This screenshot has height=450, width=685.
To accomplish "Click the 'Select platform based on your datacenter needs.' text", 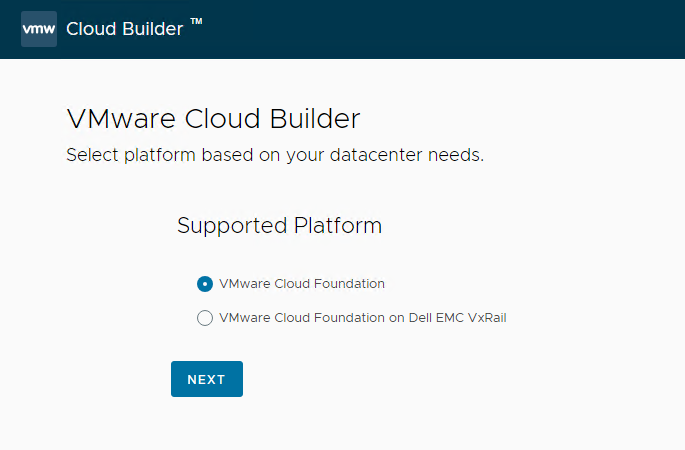I will tap(275, 155).
